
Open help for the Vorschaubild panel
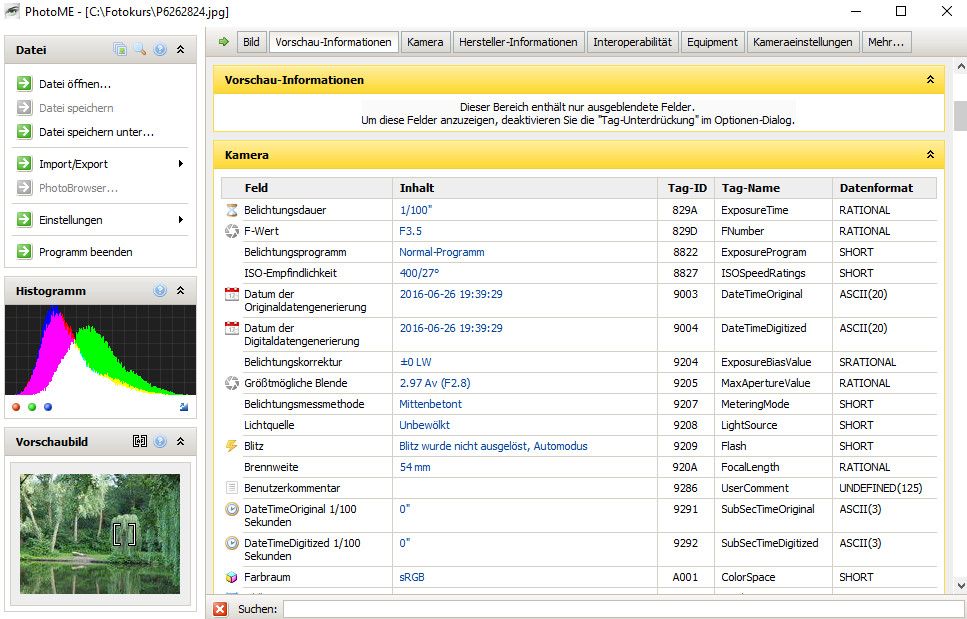tap(160, 441)
